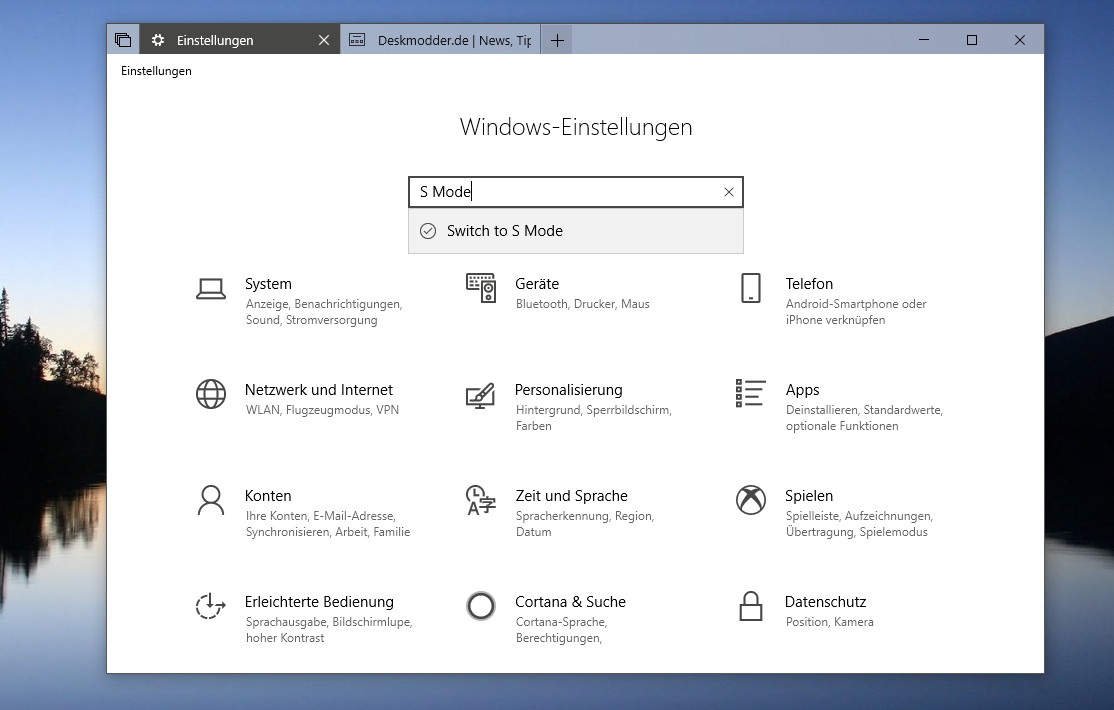Open the Netzwerk und Internet globe icon
Image resolution: width=1114 pixels, height=710 pixels.
[211, 394]
